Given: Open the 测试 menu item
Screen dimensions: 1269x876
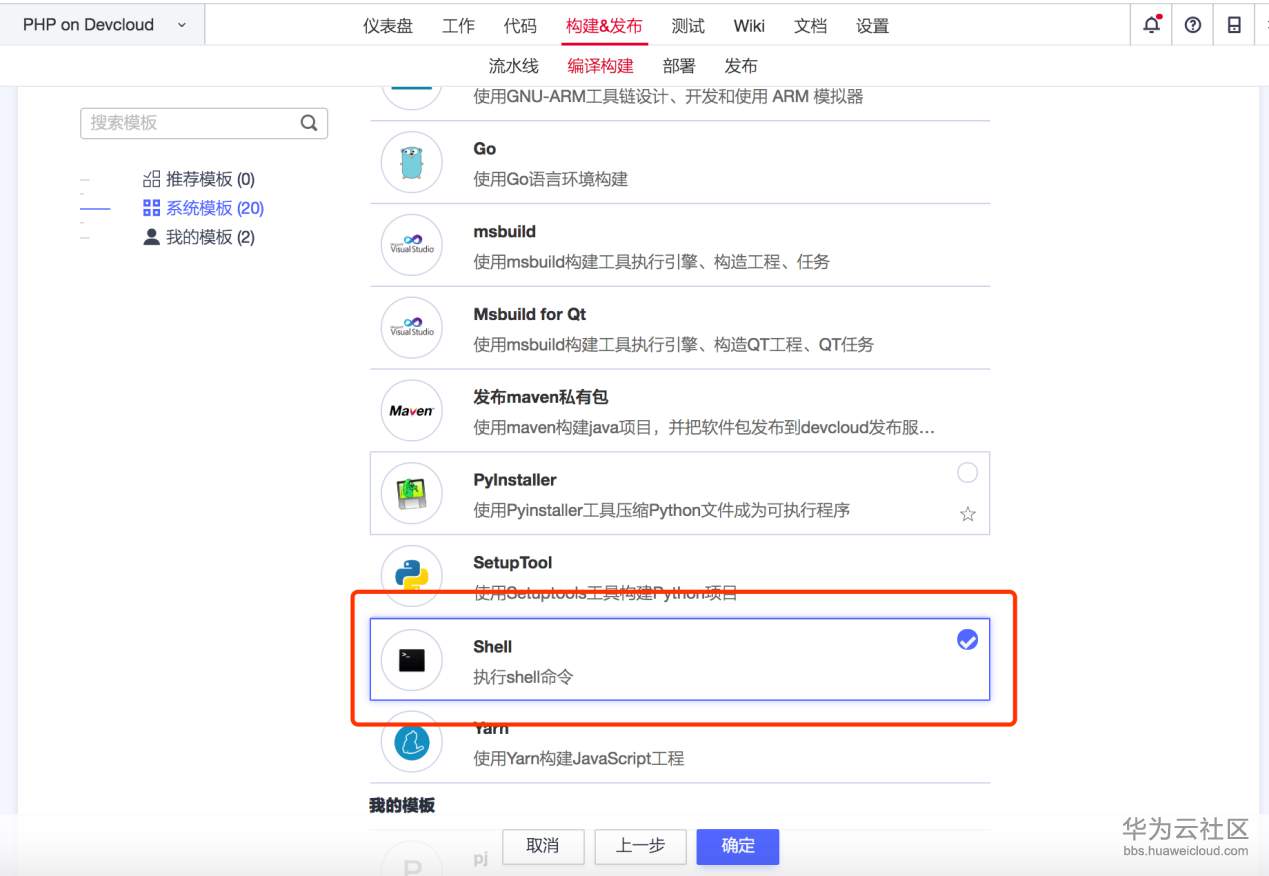Looking at the screenshot, I should [x=687, y=26].
